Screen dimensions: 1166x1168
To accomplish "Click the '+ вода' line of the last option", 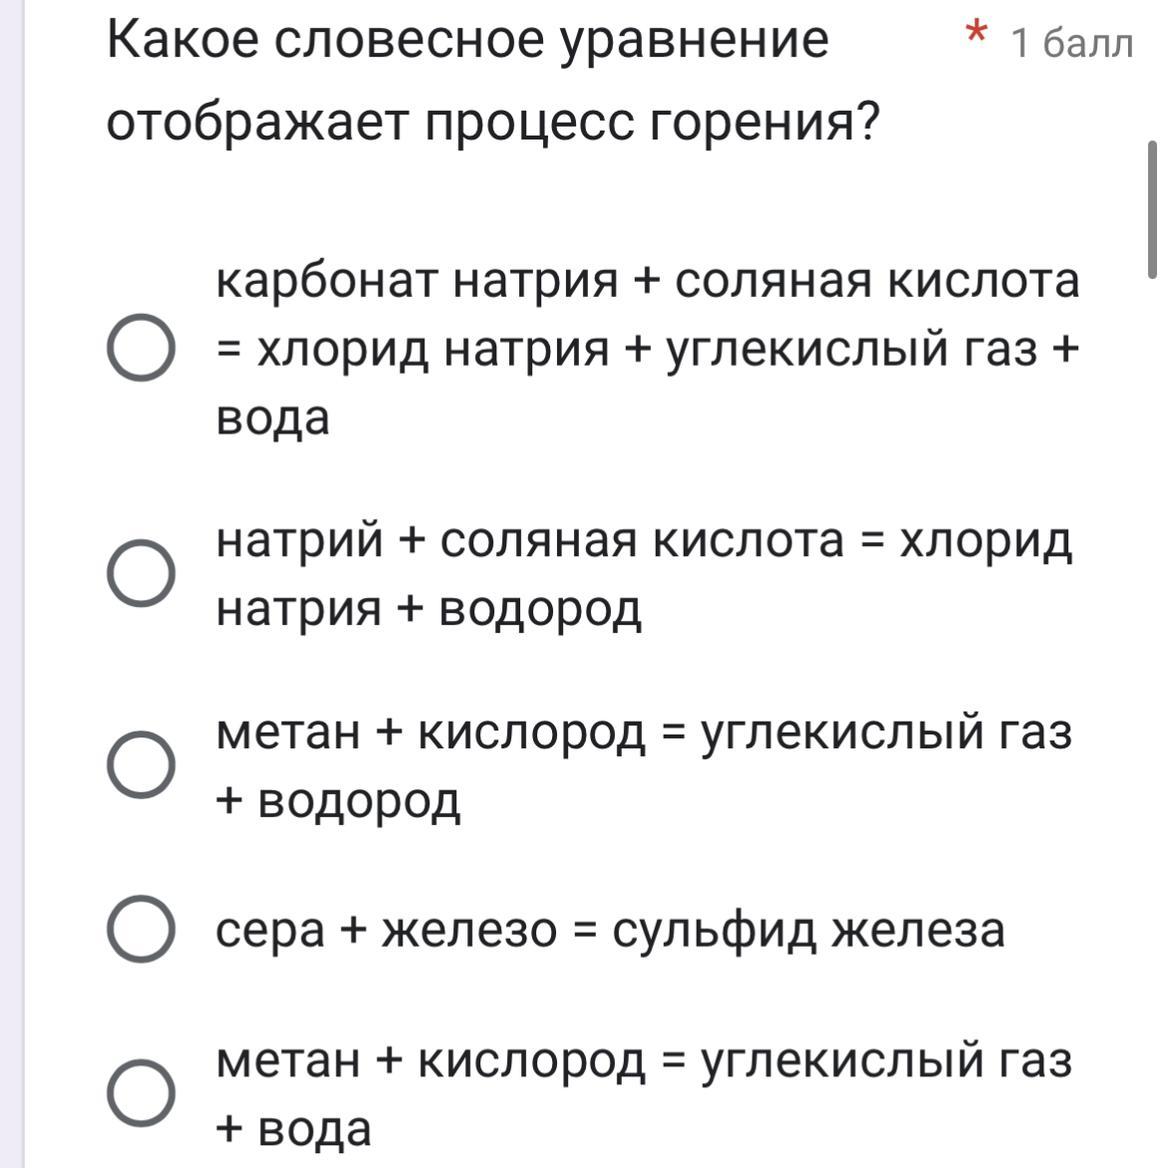I will (x=294, y=1129).
